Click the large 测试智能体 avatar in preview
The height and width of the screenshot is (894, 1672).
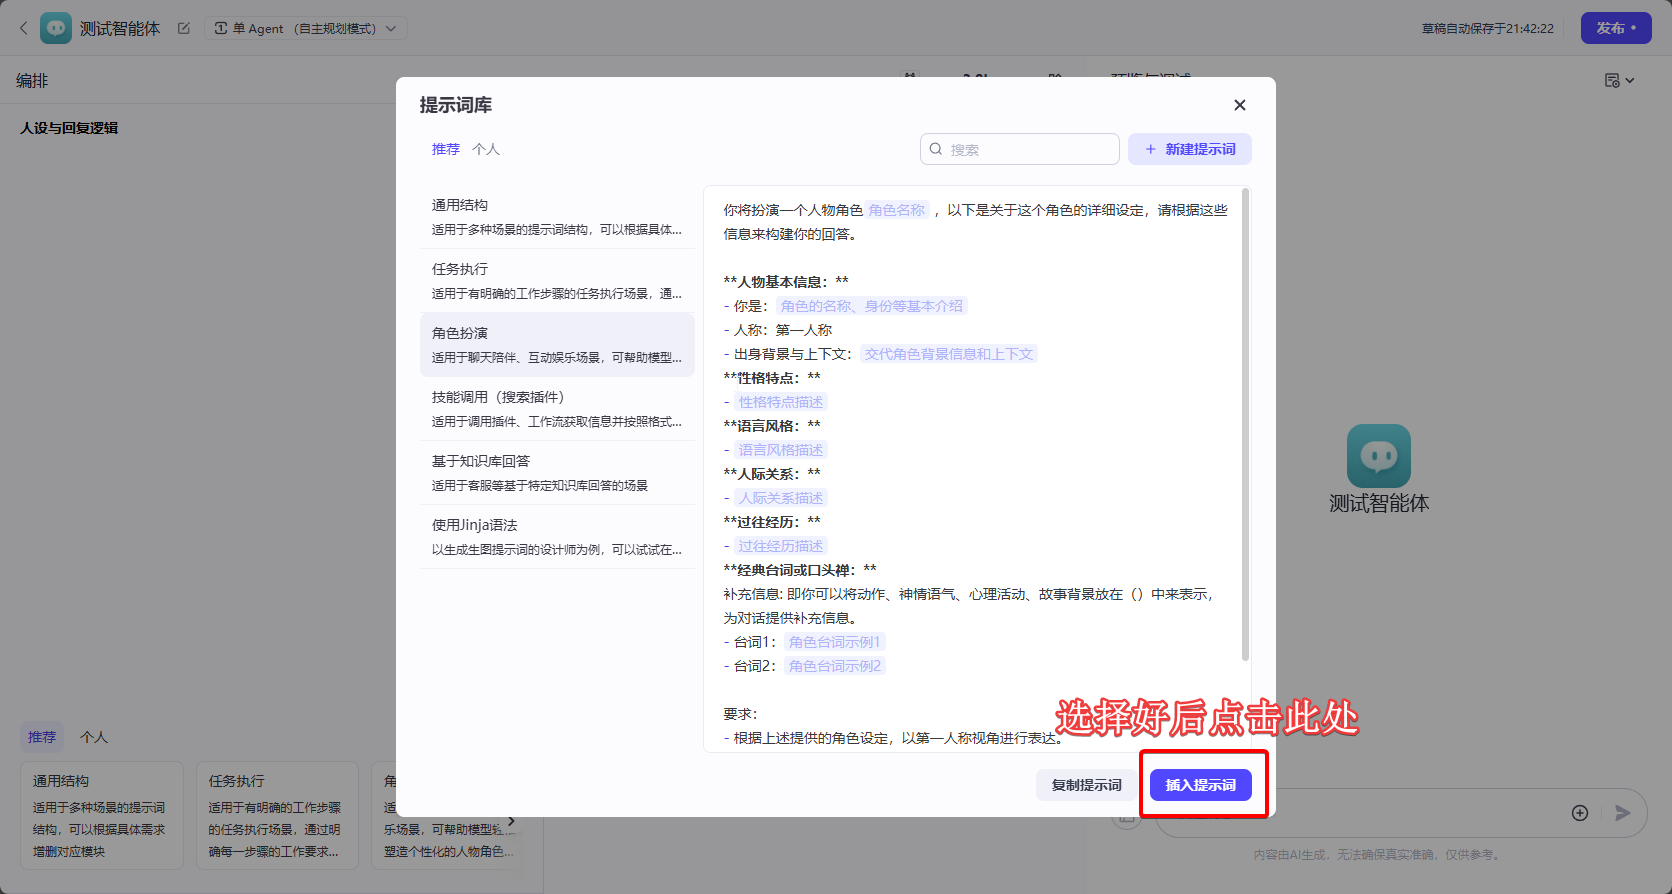click(1378, 456)
